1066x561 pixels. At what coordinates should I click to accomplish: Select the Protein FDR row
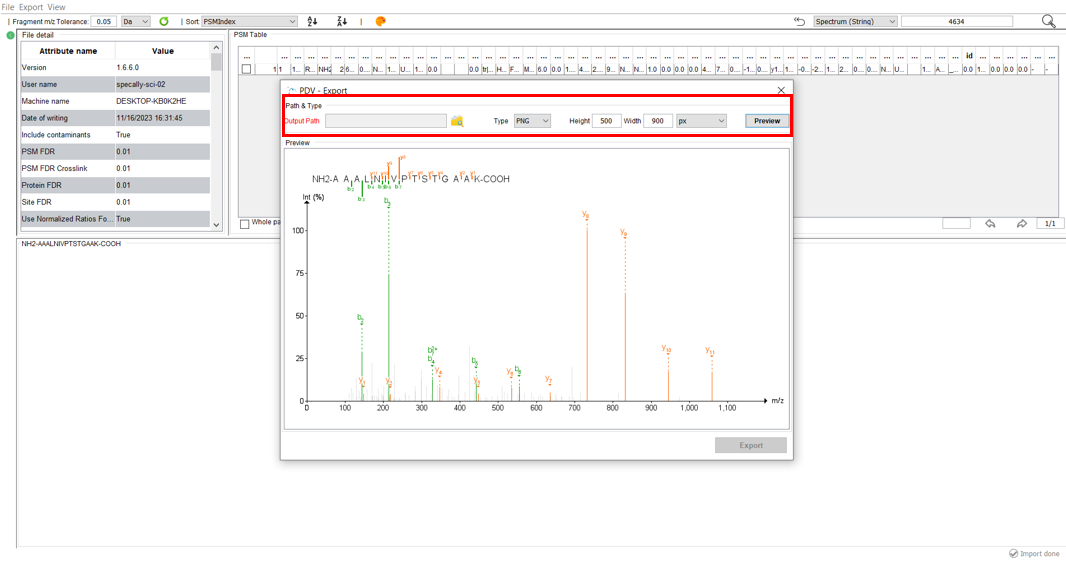115,185
